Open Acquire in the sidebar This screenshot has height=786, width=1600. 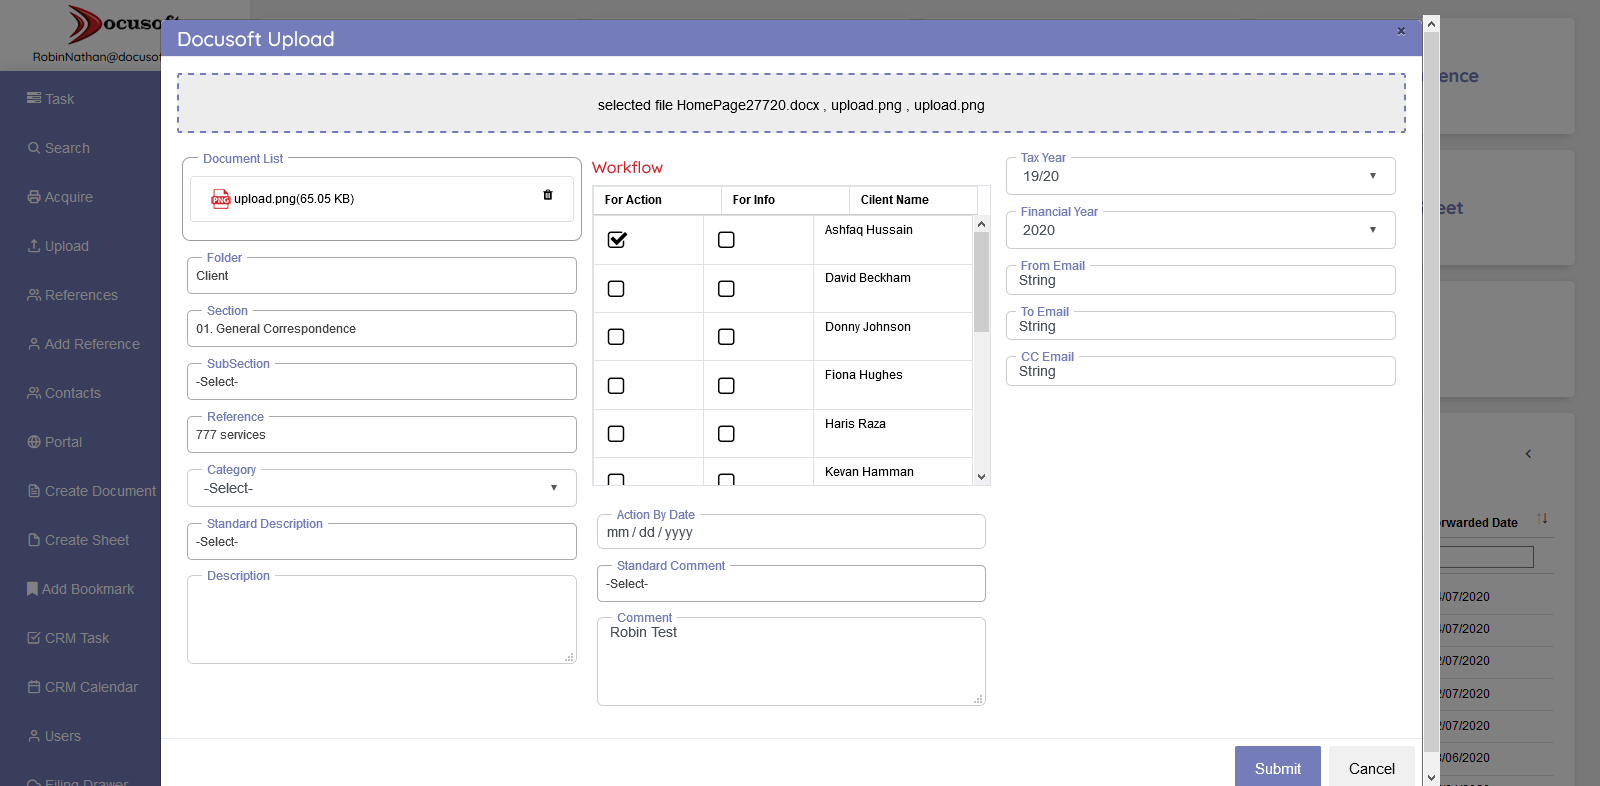tap(60, 197)
